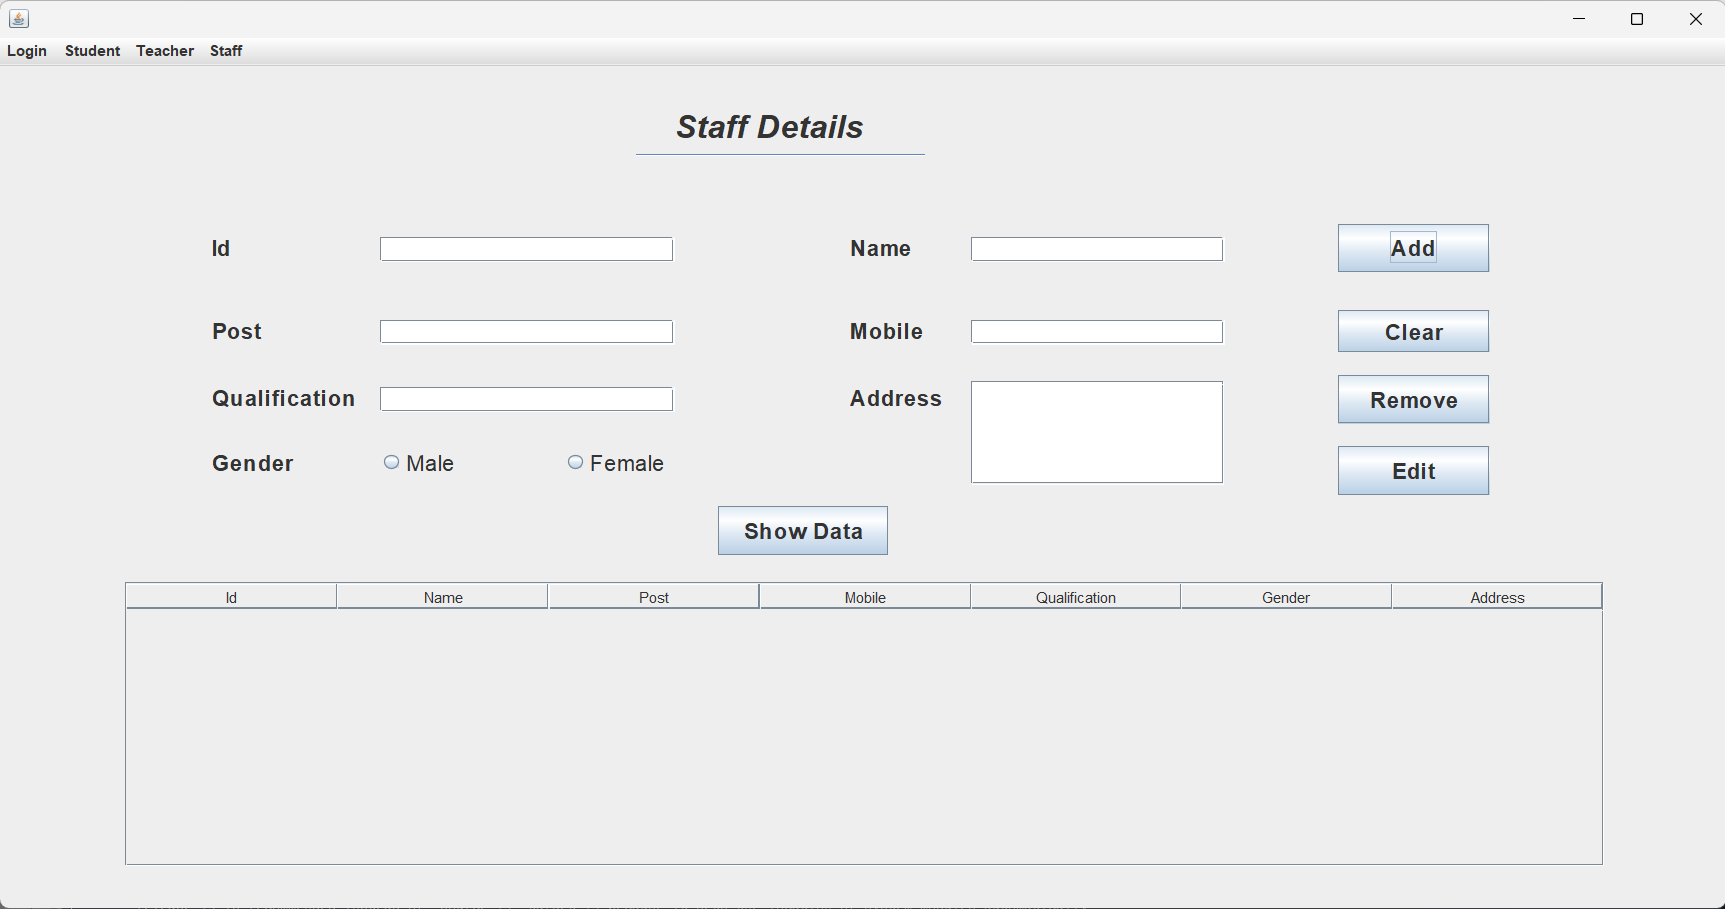Screen dimensions: 1725x909
Task: Open the Student menu
Action: (92, 51)
